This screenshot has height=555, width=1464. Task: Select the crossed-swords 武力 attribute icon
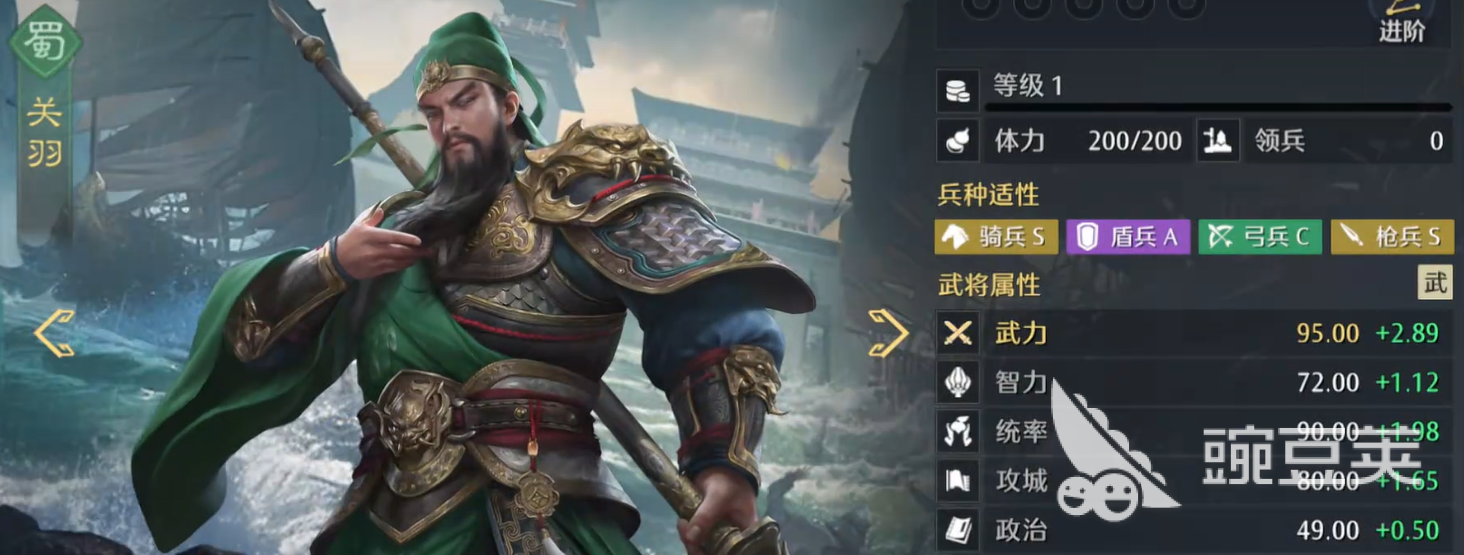click(x=958, y=334)
